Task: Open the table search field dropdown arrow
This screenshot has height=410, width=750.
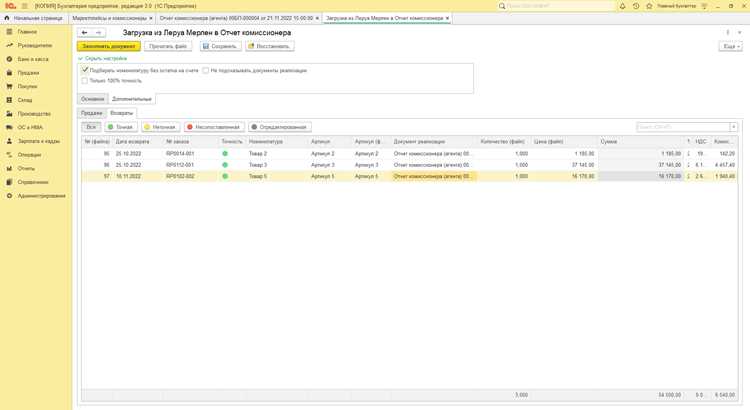Action: [733, 127]
